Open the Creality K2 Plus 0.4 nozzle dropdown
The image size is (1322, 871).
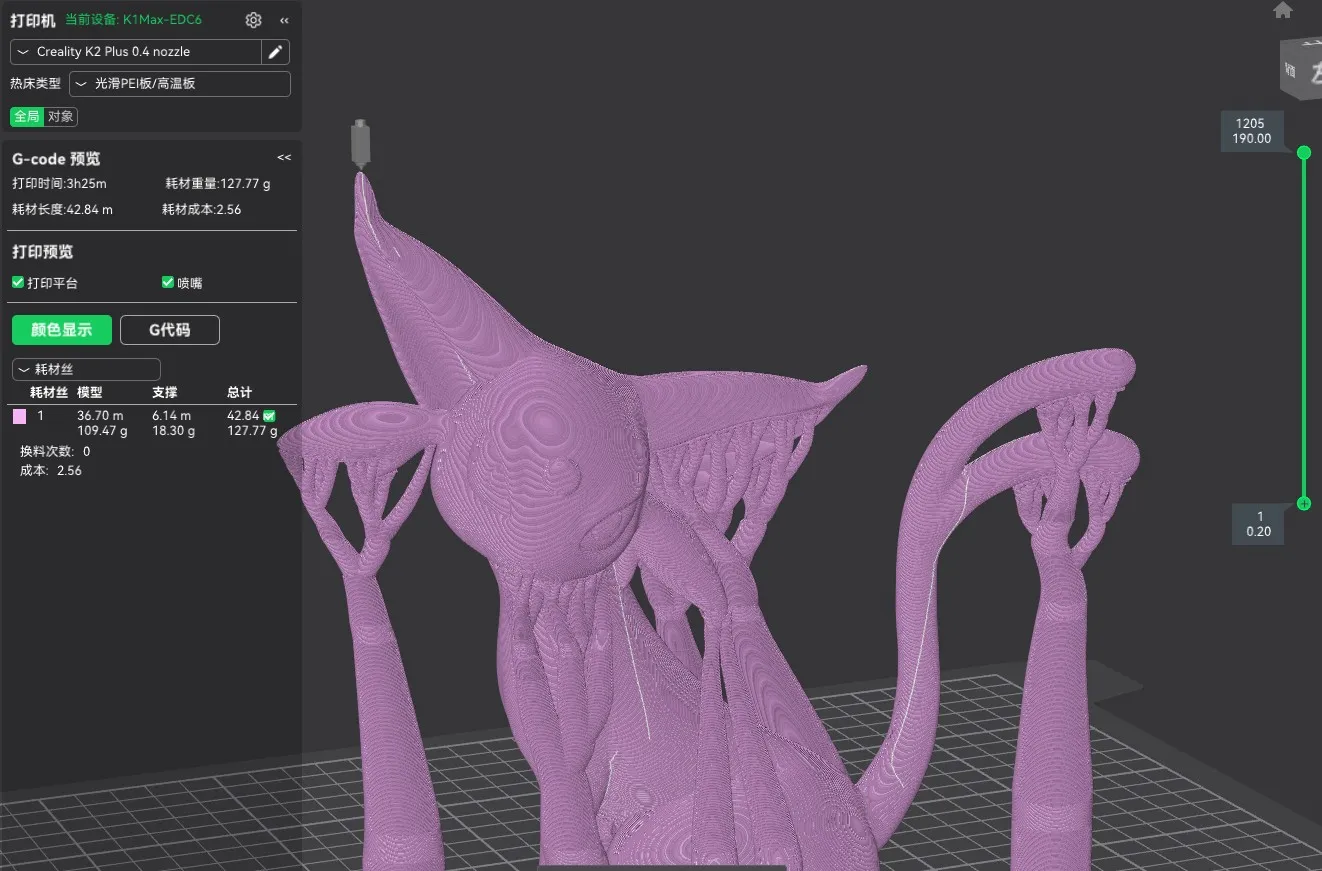click(136, 52)
